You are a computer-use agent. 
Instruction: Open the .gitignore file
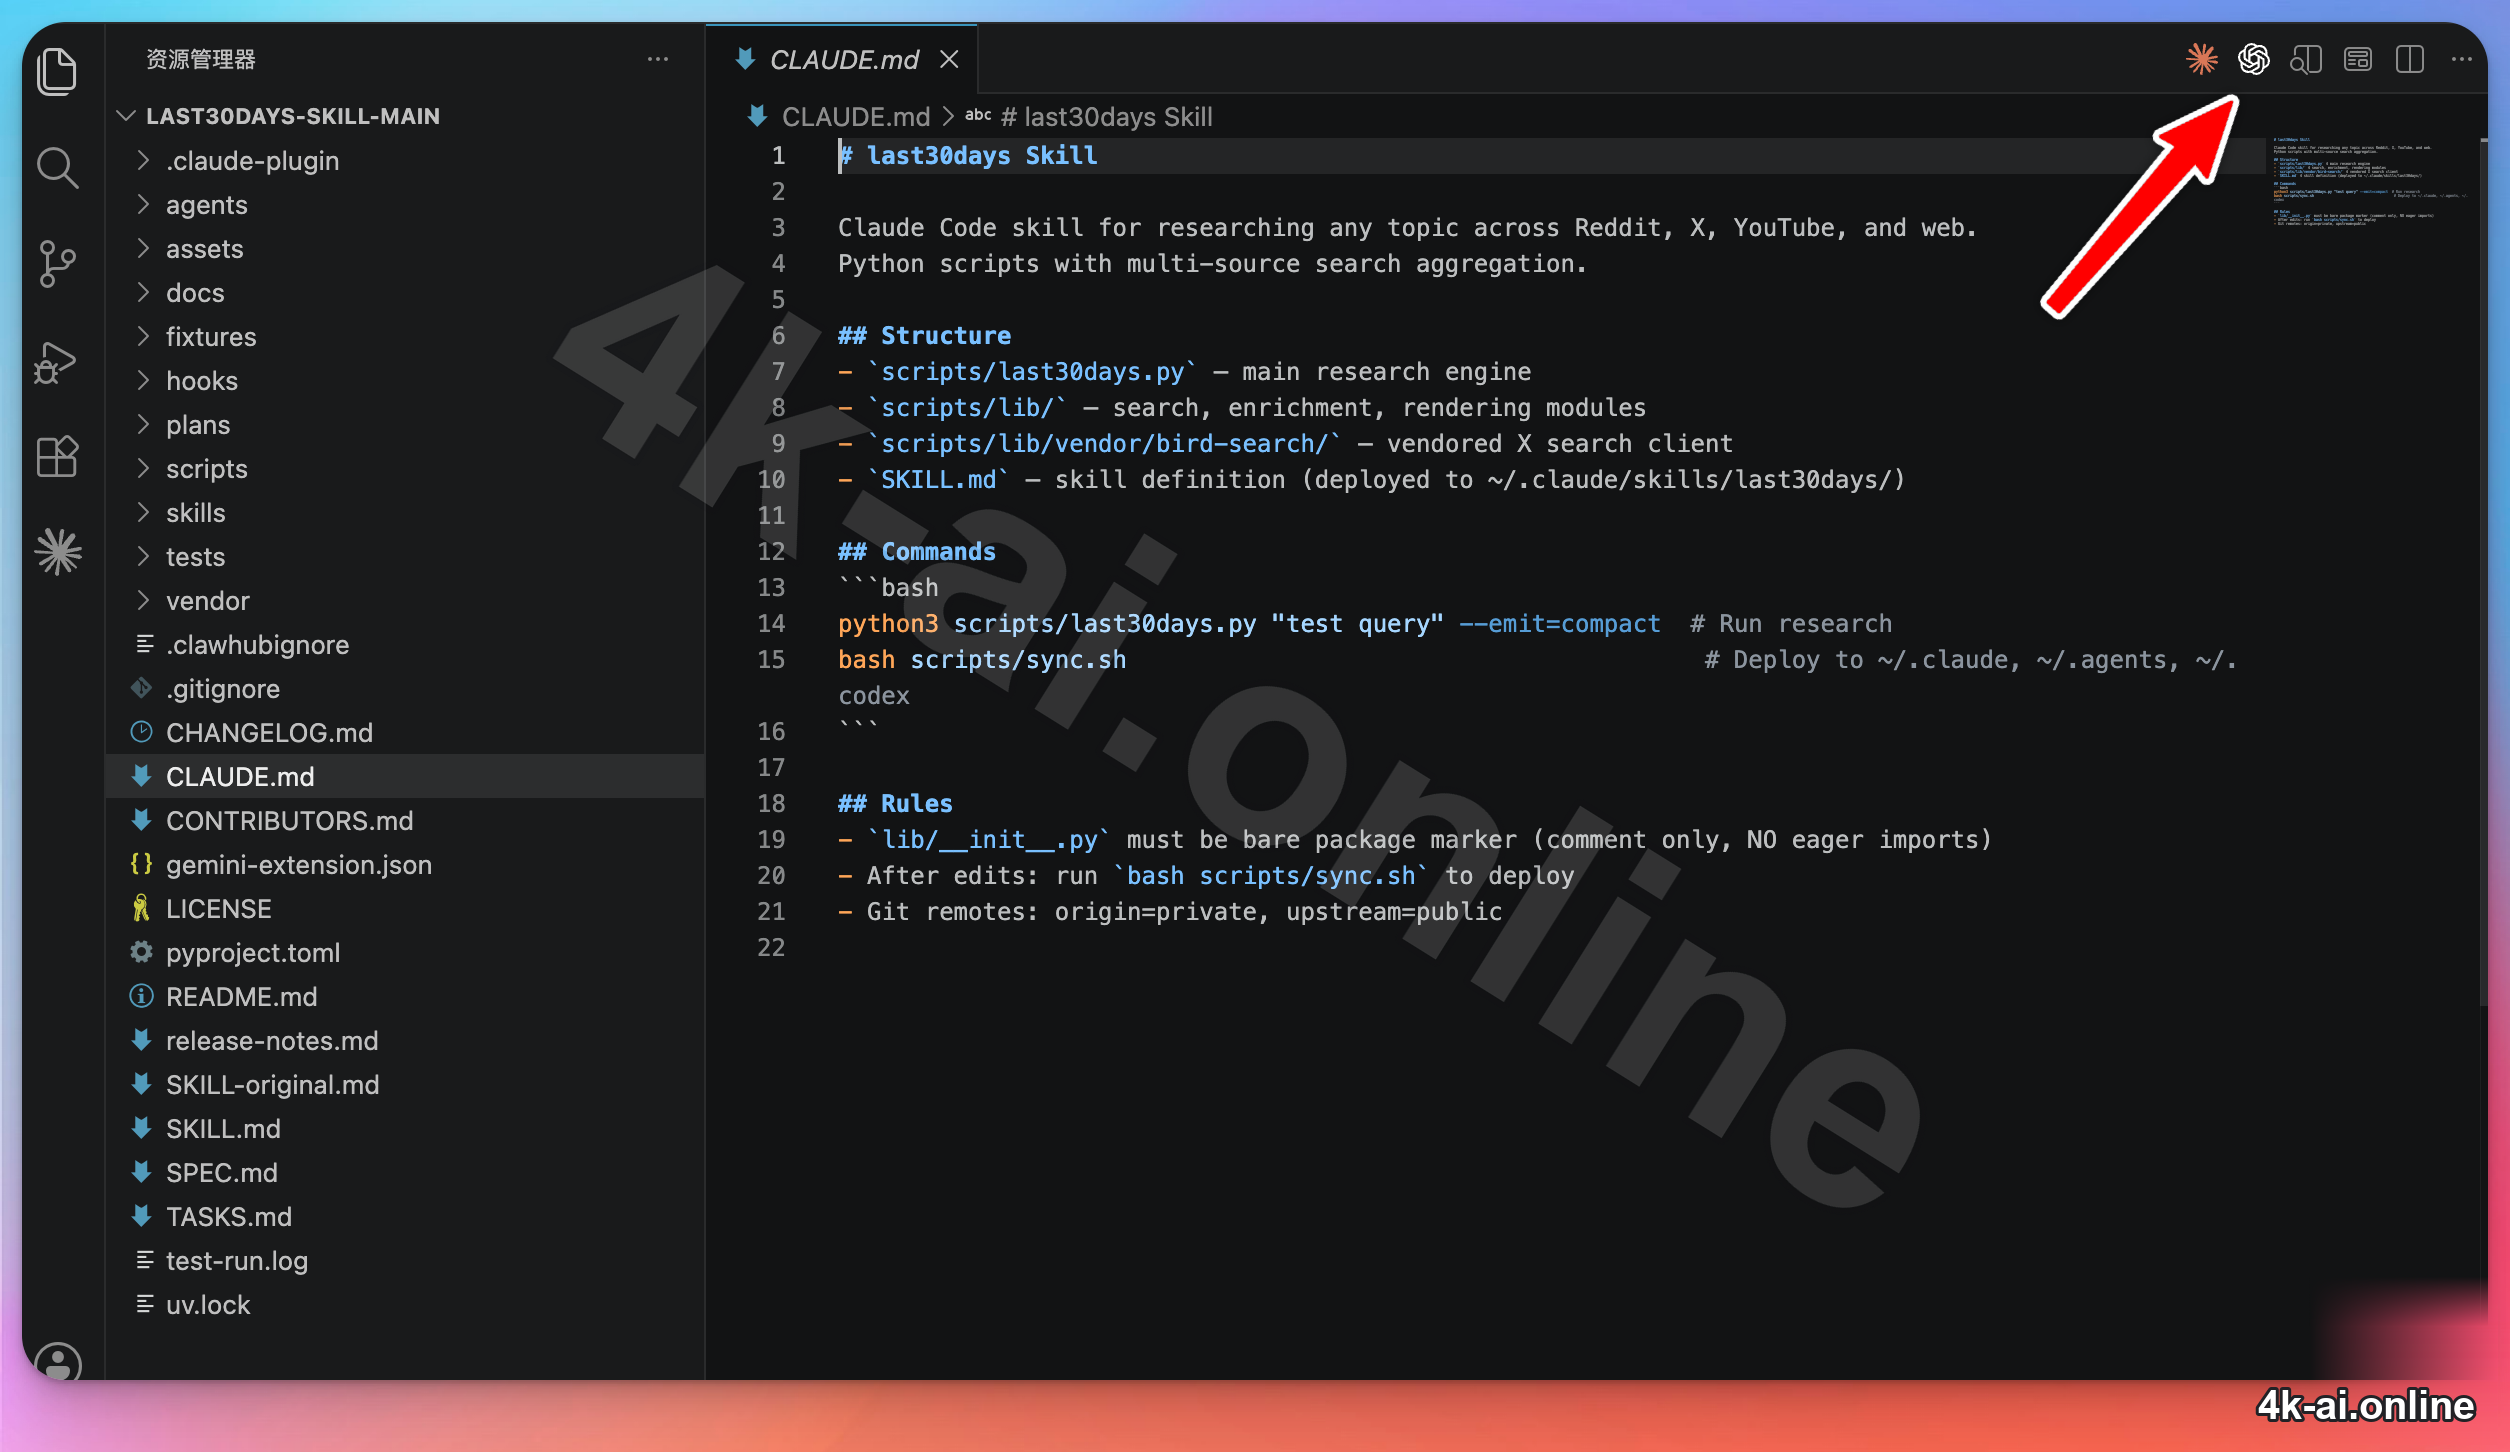(x=405, y=689)
